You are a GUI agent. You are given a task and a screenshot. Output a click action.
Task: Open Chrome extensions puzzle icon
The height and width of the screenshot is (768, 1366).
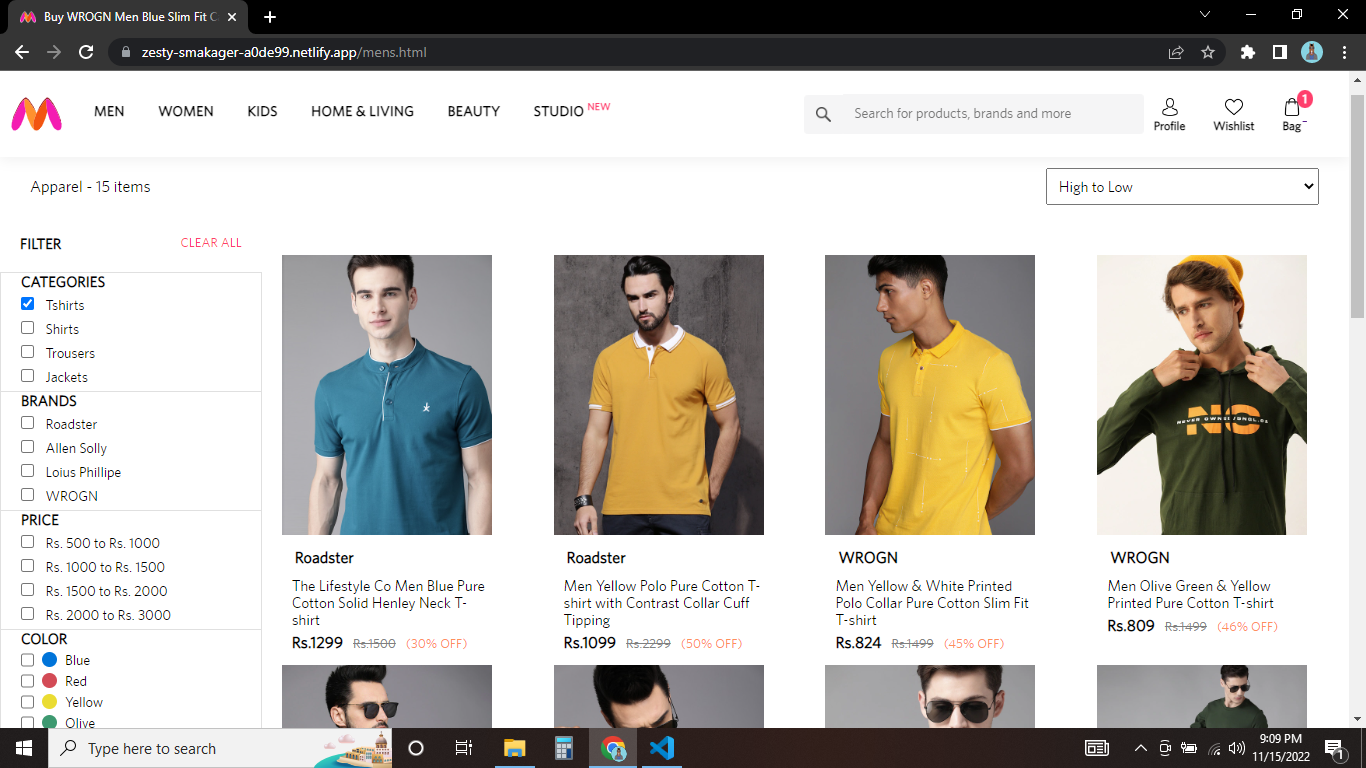(1247, 52)
